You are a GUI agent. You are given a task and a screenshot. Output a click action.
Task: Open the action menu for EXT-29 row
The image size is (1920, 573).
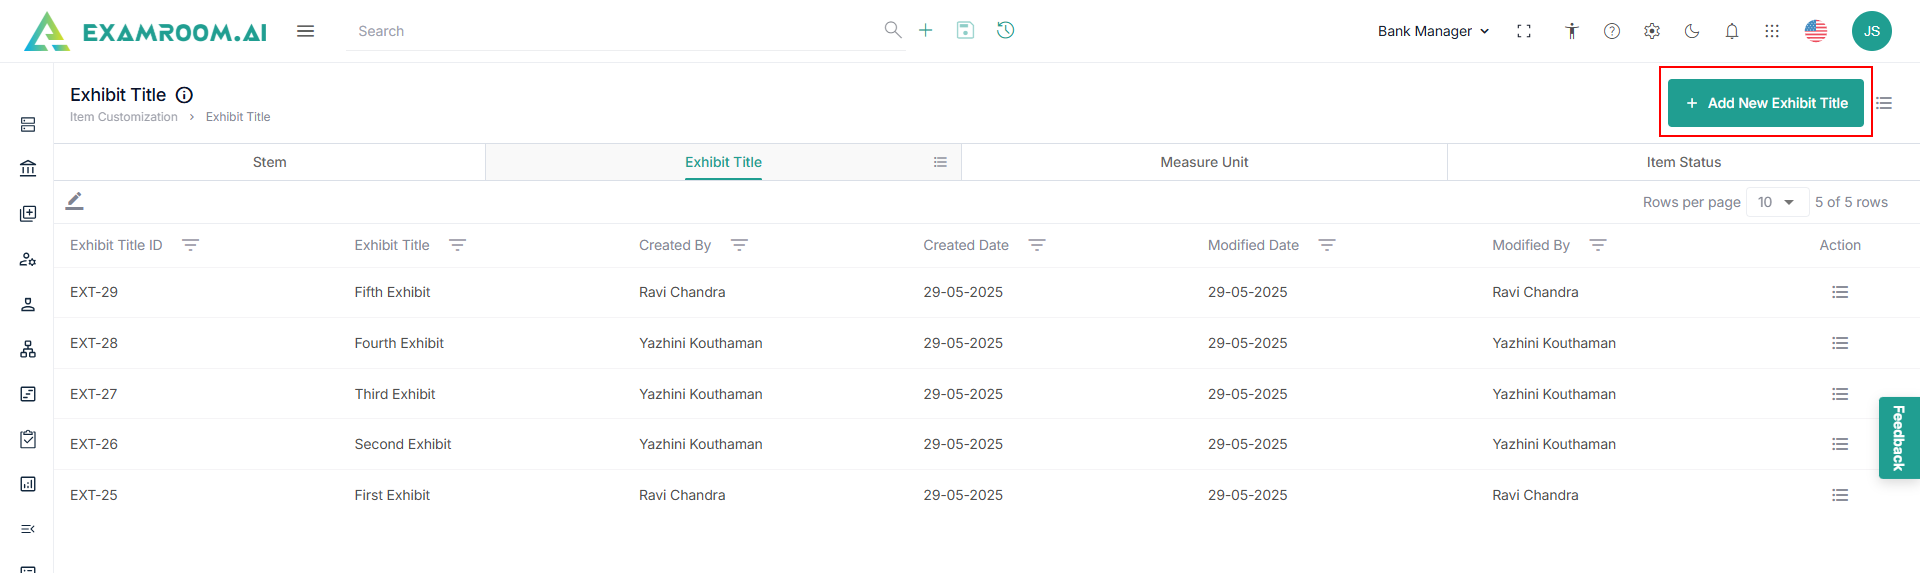coord(1840,292)
